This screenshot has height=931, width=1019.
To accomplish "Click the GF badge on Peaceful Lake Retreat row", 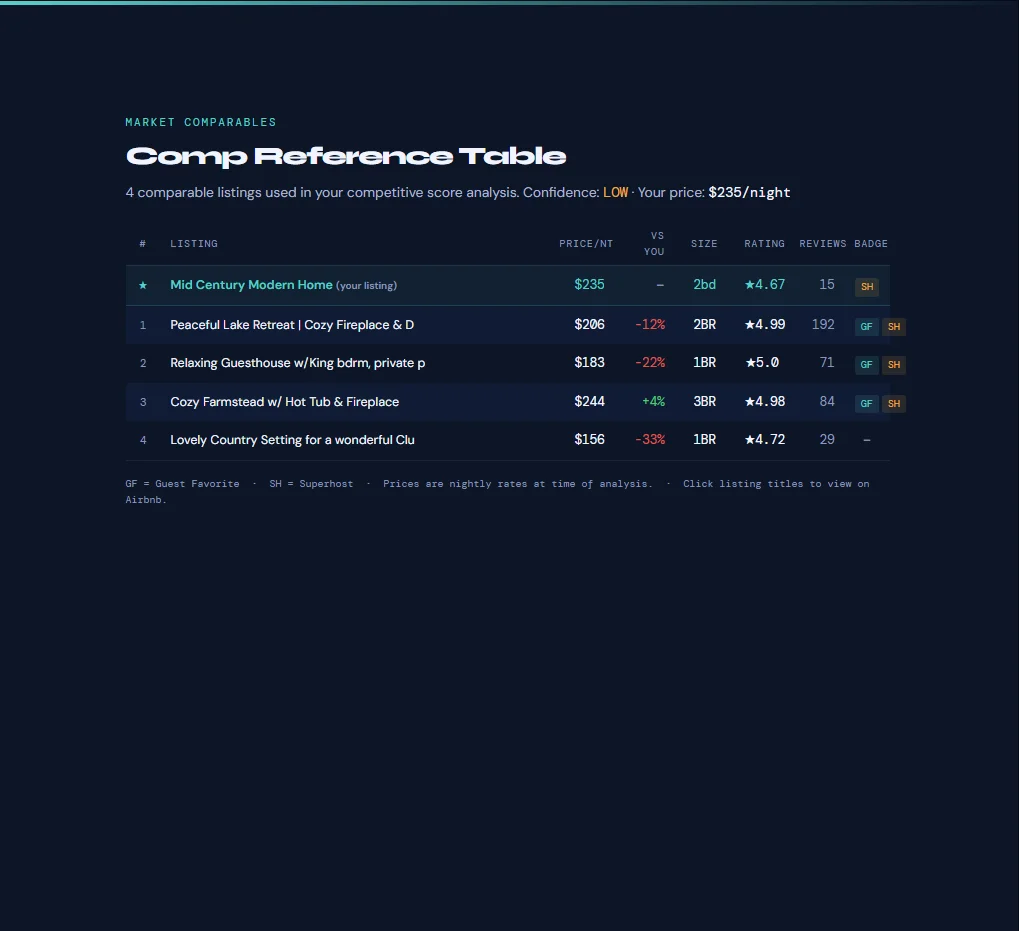I will (x=866, y=326).
